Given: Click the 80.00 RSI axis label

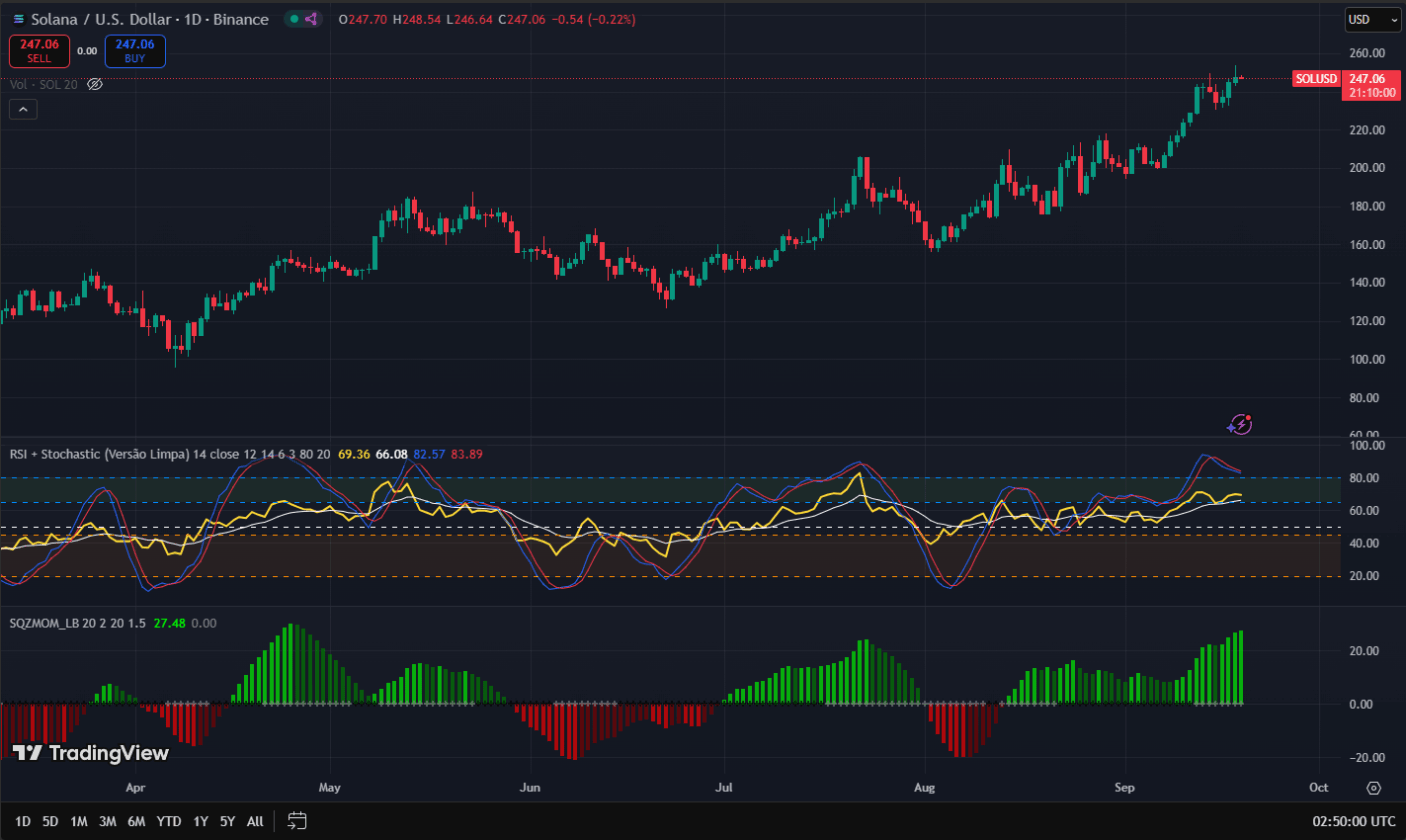Looking at the screenshot, I should pos(1366,478).
